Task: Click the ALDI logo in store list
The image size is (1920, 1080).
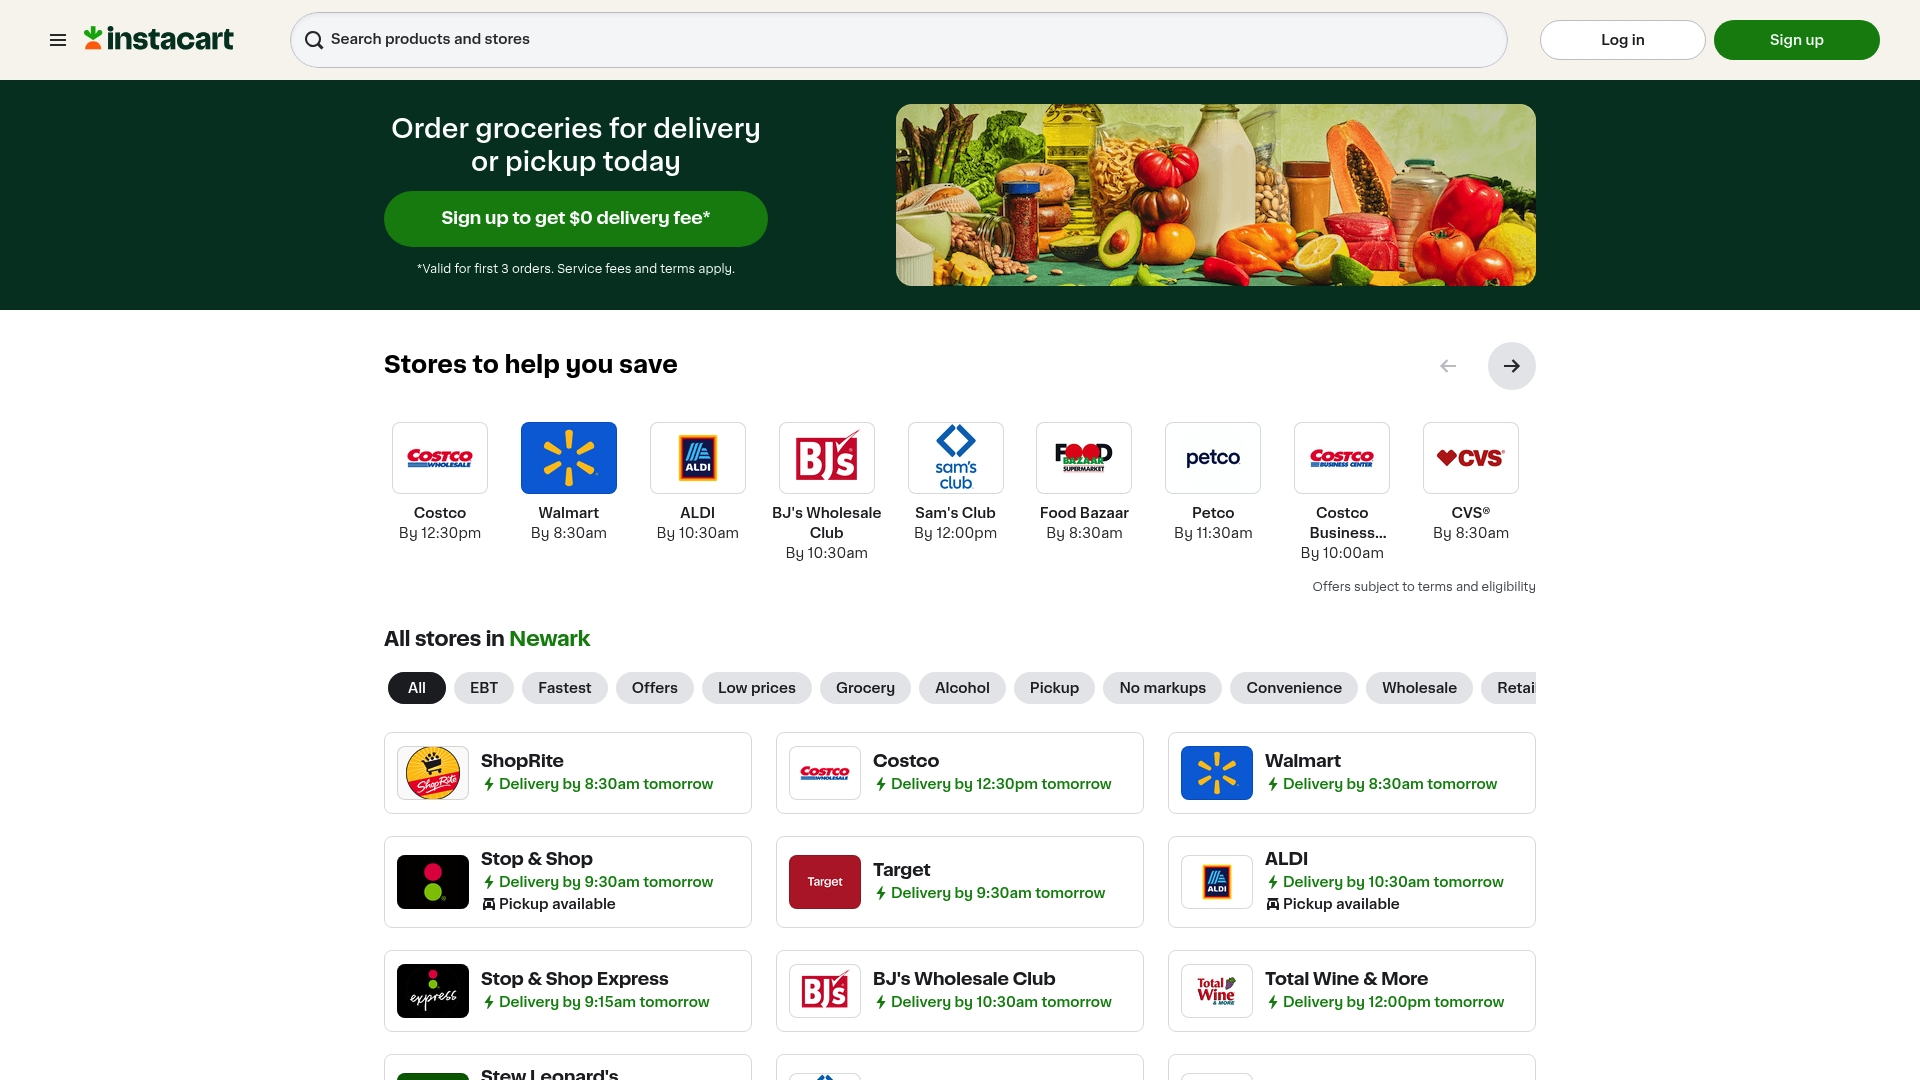Action: tap(1217, 882)
